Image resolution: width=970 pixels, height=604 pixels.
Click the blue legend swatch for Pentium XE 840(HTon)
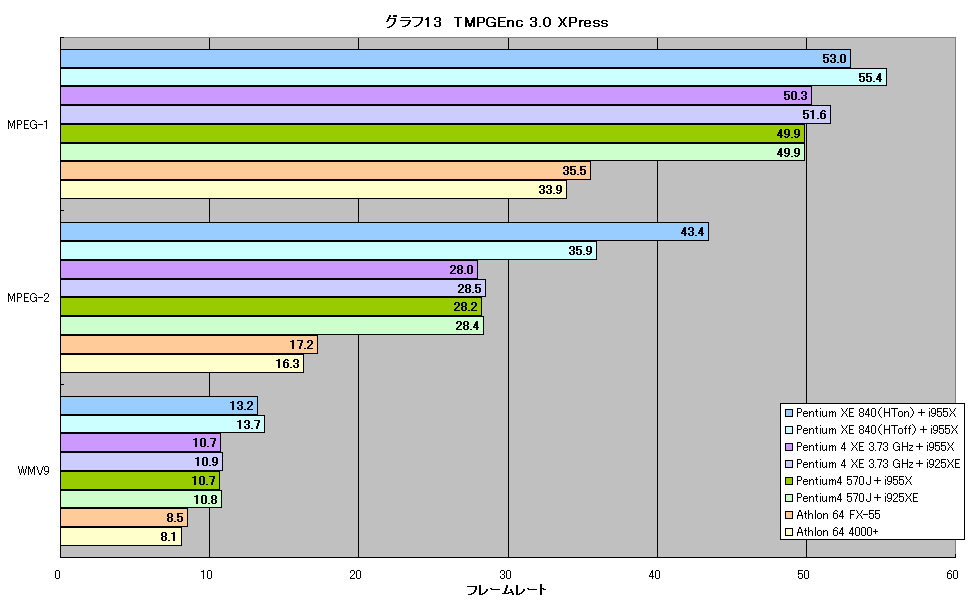click(x=789, y=413)
